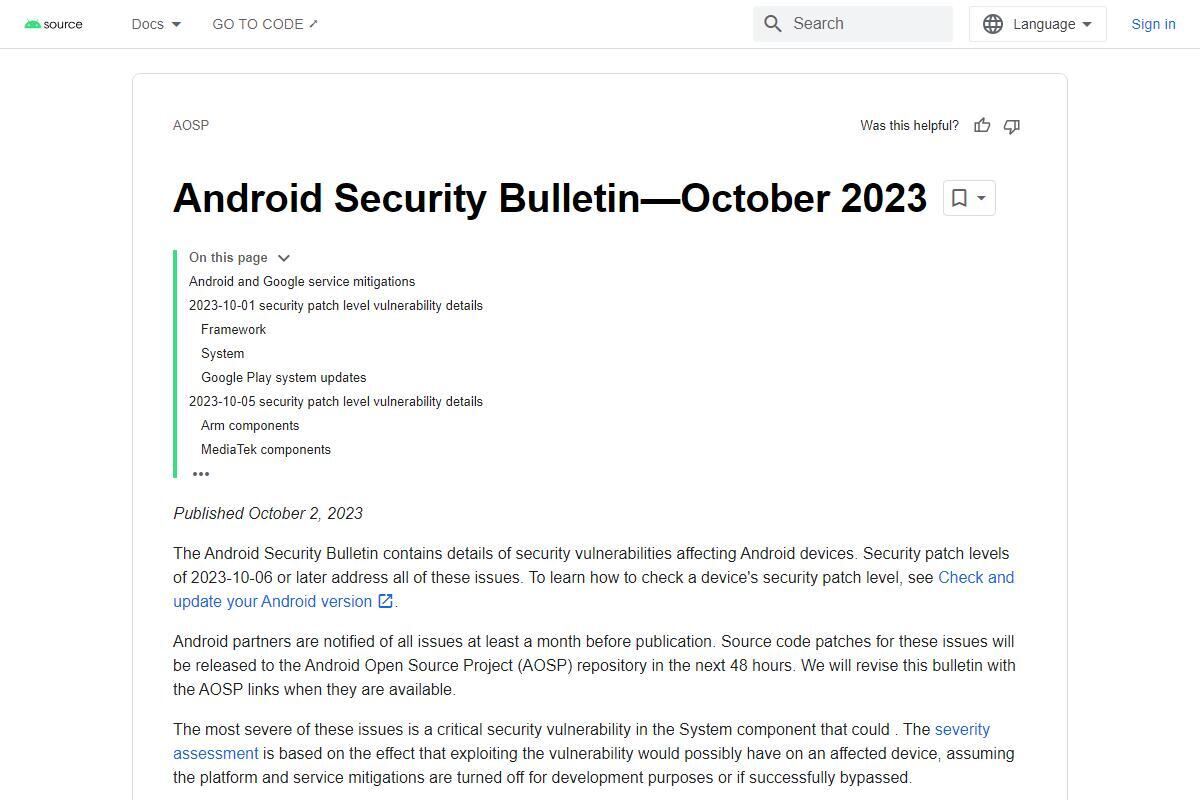Open the Docs dropdown menu

(x=155, y=23)
